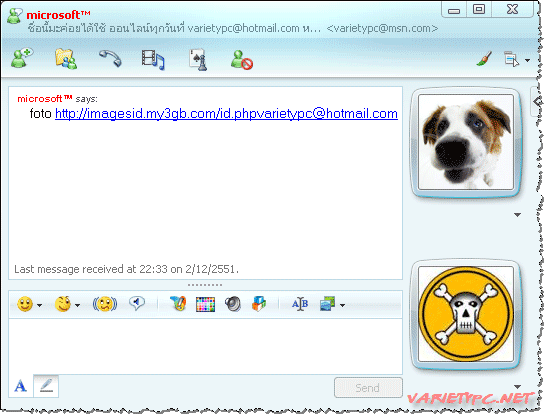Toggle handwriting input mode
This screenshot has height=414, width=544.
46,386
